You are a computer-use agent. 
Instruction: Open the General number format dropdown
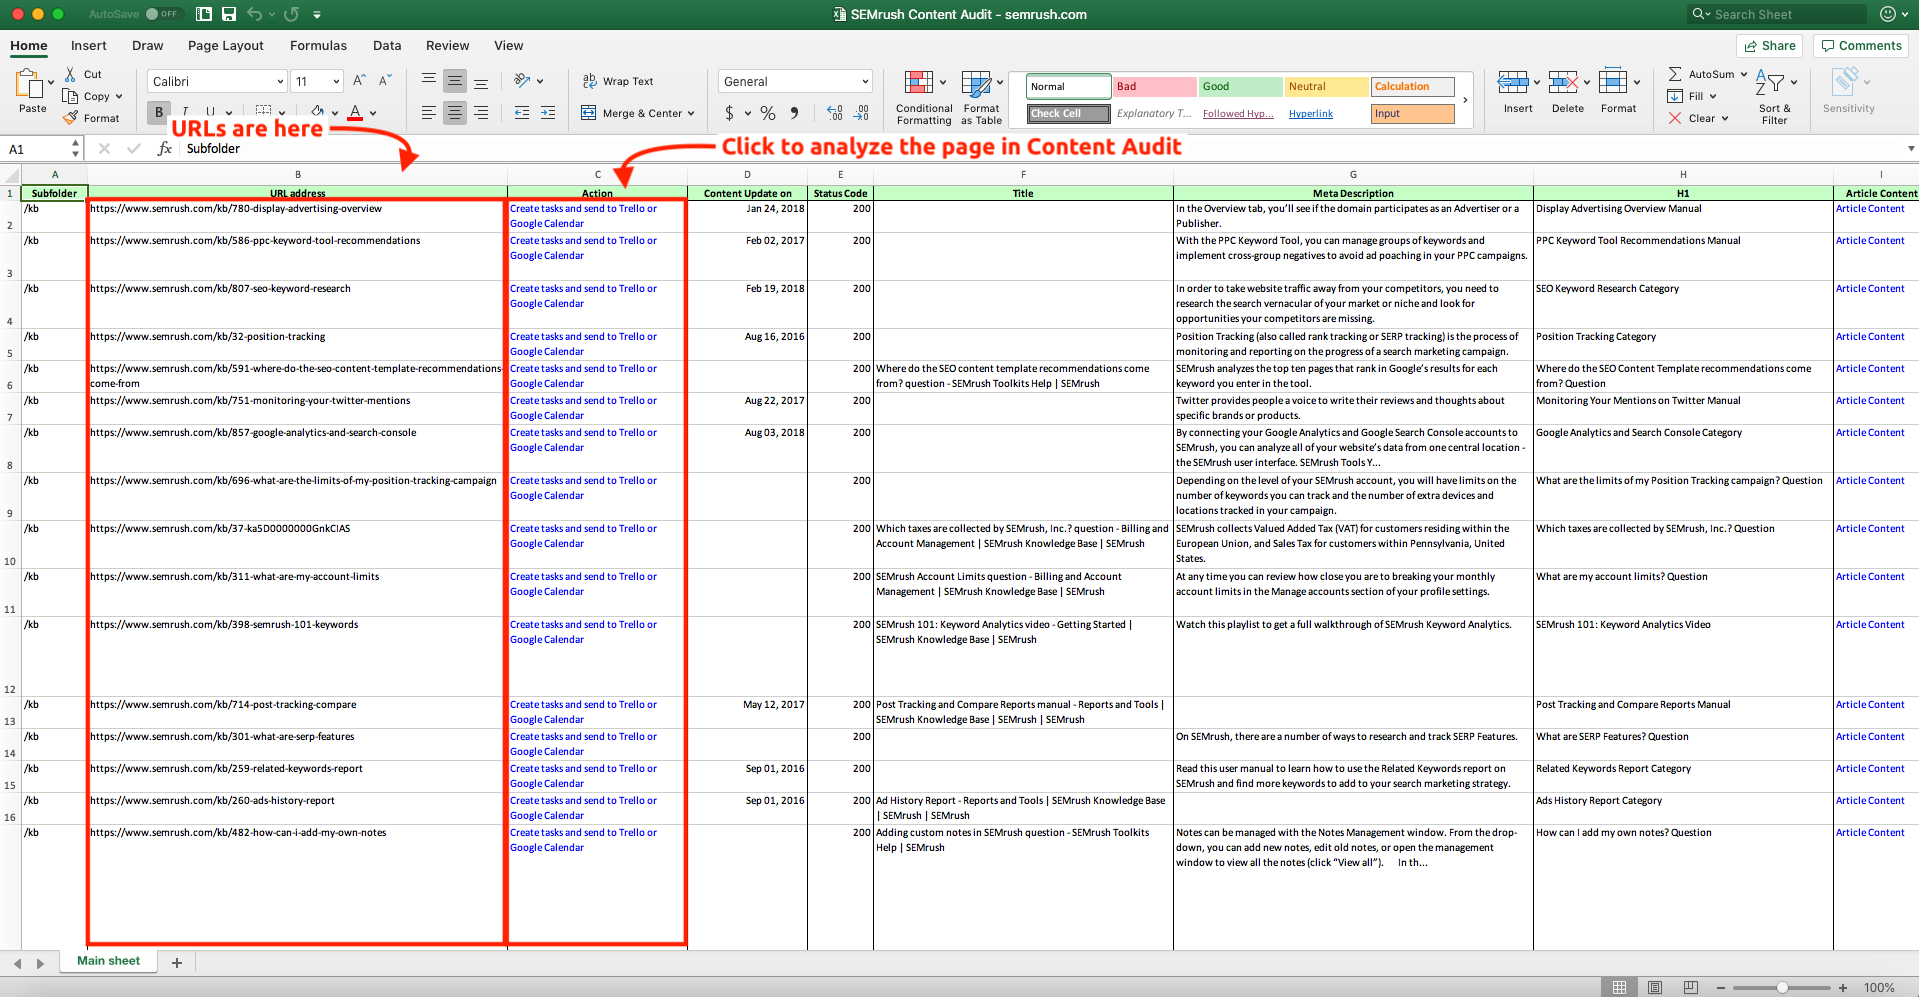coord(864,82)
